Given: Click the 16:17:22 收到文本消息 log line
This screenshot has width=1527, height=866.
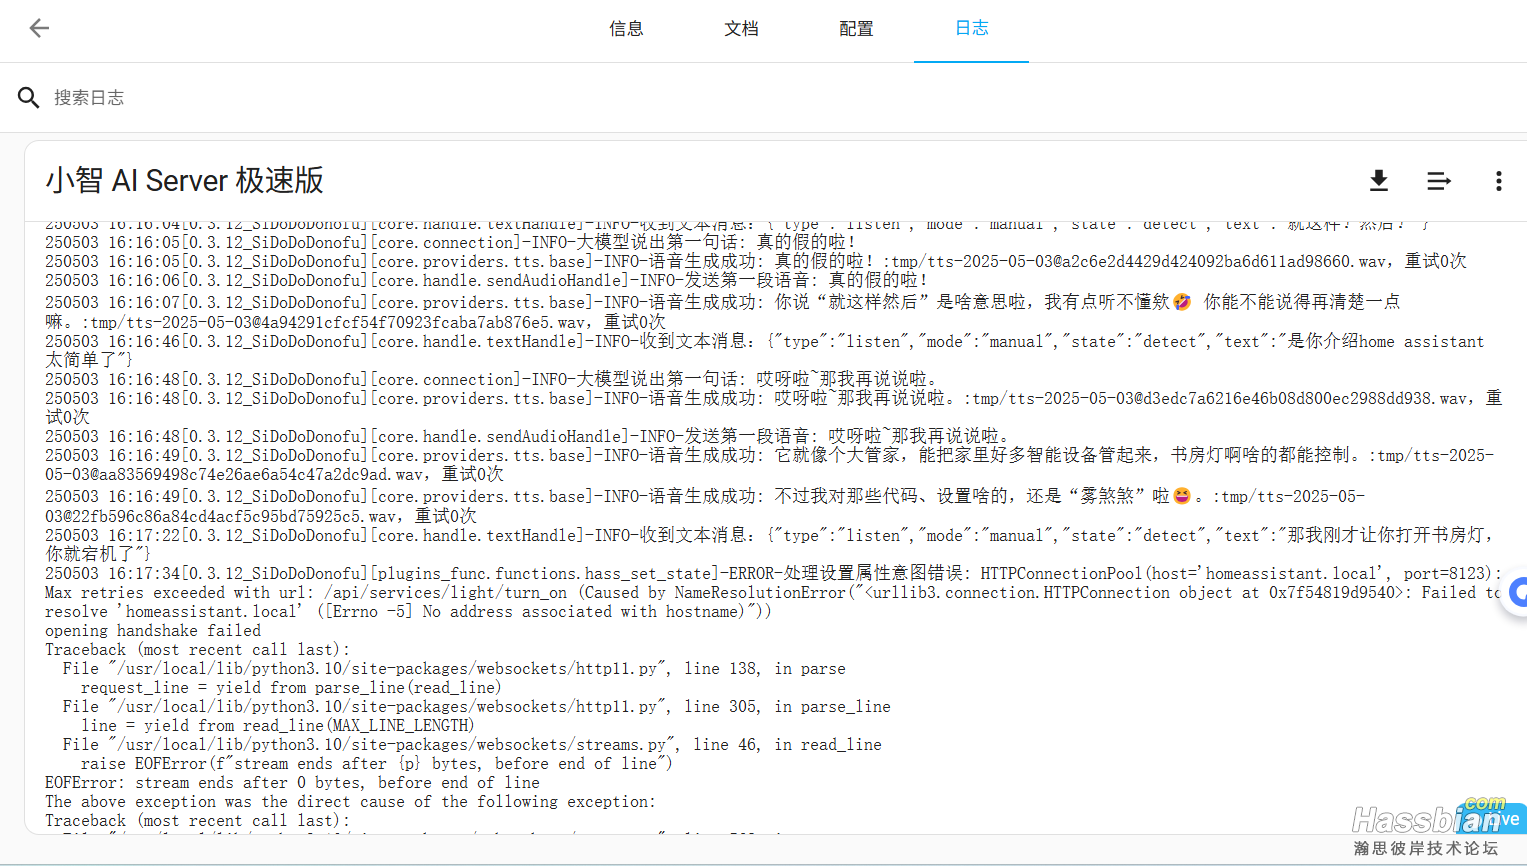Looking at the screenshot, I should click(769, 545).
